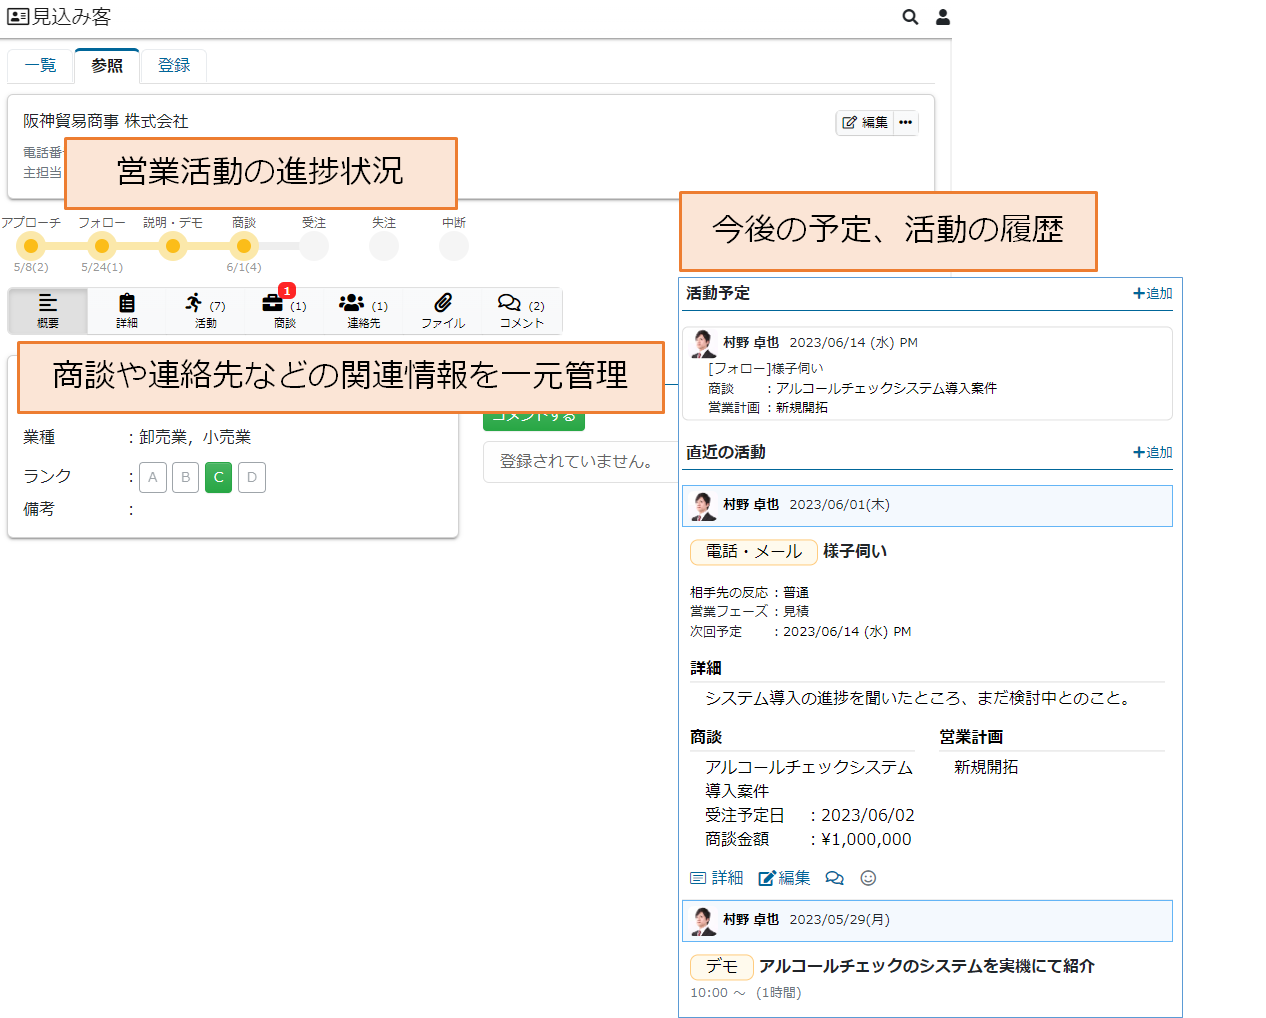This screenshot has height=1018, width=1266.
Task: Click the 編集 button for the company
Action: click(865, 122)
